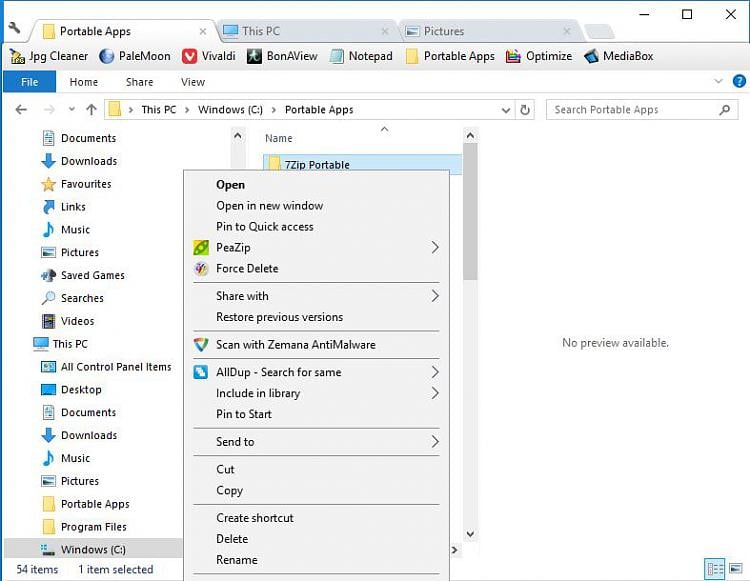Go back with the back arrow
Image resolution: width=750 pixels, height=581 pixels.
tap(21, 110)
